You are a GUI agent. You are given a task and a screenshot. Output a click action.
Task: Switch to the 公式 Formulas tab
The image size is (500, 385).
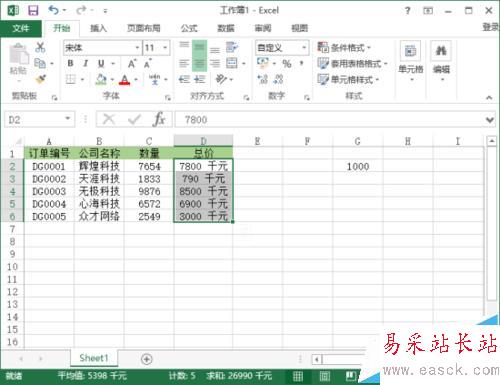pos(189,28)
